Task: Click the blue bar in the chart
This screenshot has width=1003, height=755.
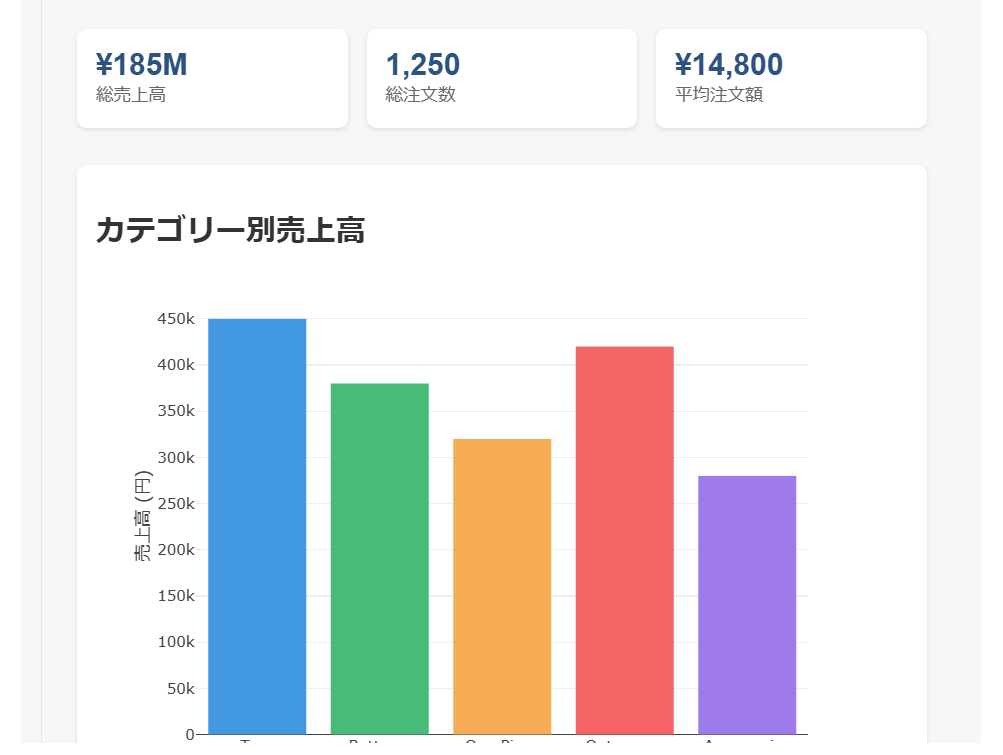Action: click(257, 526)
